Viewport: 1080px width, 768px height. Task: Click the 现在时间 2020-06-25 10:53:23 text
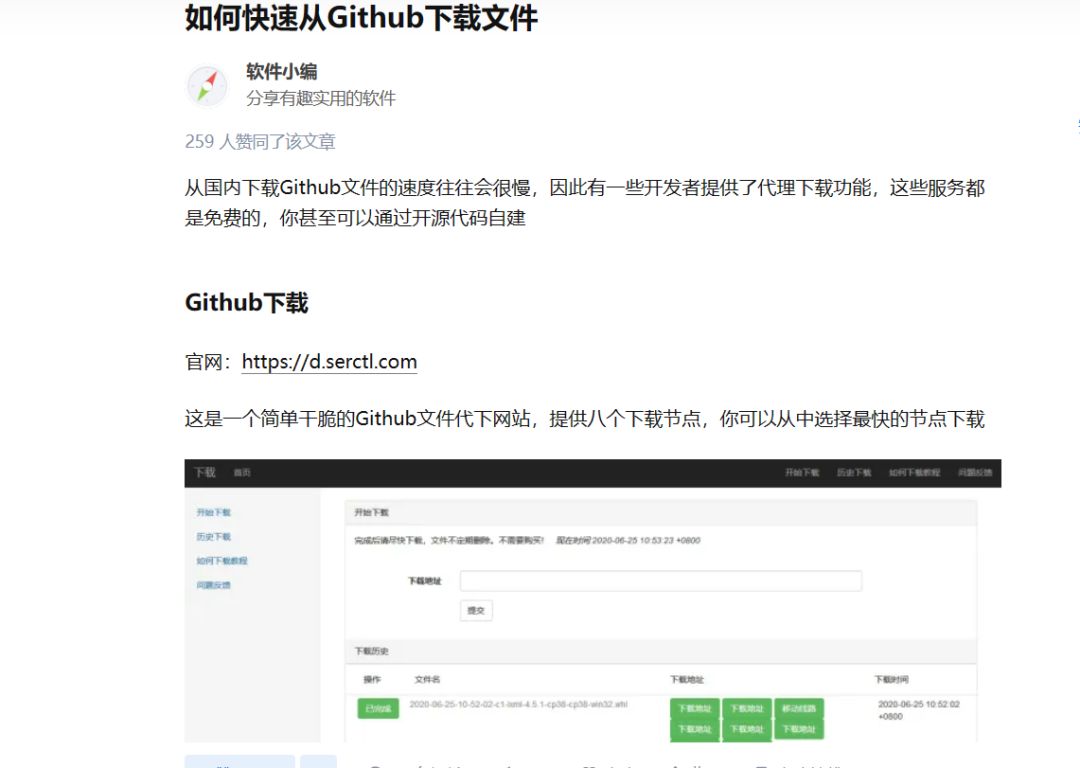[628, 541]
